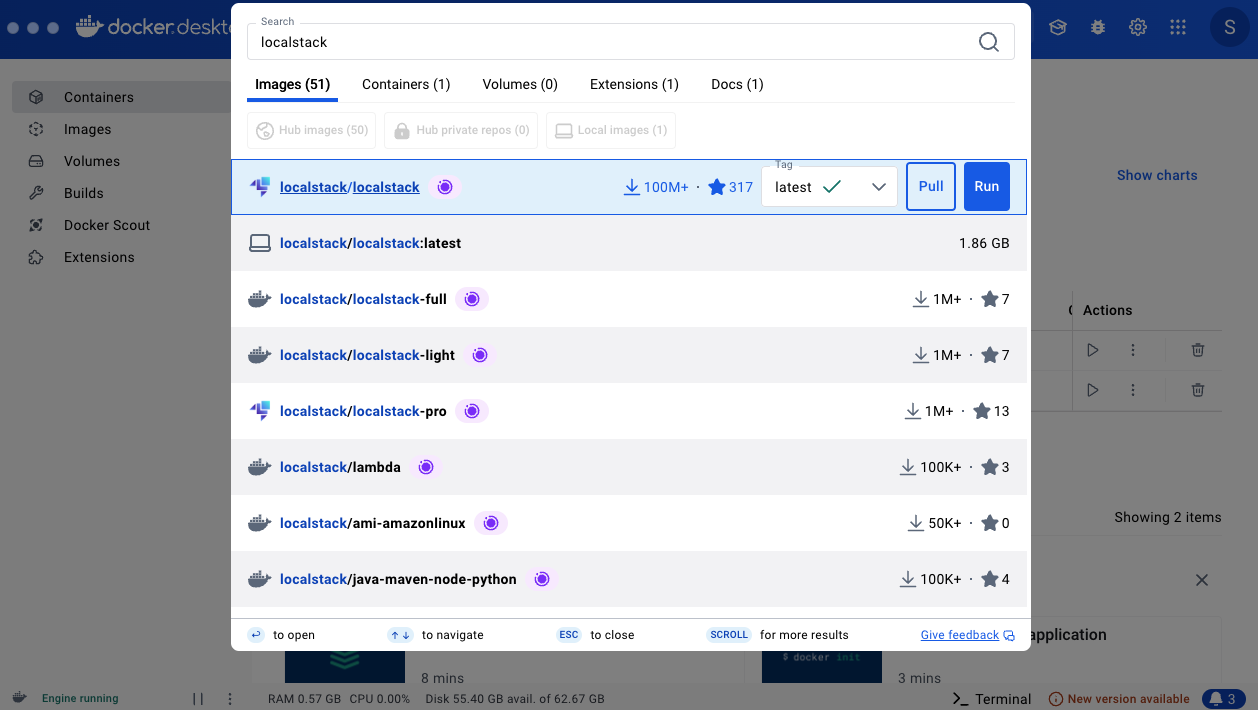Click the trash icon in the first Actions row
Image resolution: width=1258 pixels, height=710 pixels.
(1198, 350)
